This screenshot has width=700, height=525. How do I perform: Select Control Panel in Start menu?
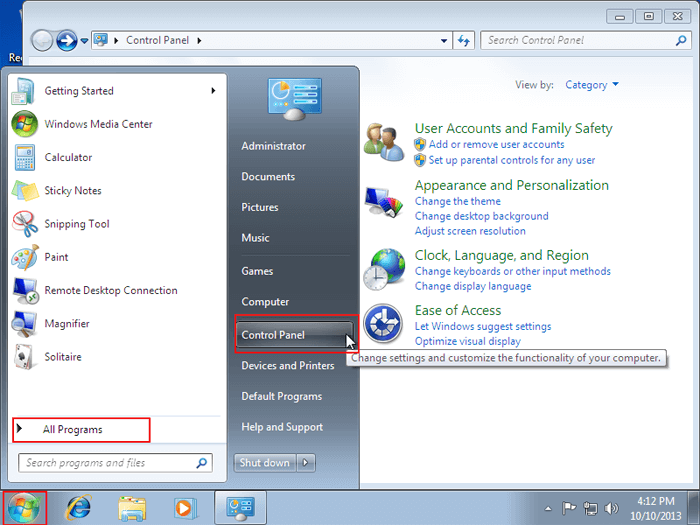pos(295,335)
